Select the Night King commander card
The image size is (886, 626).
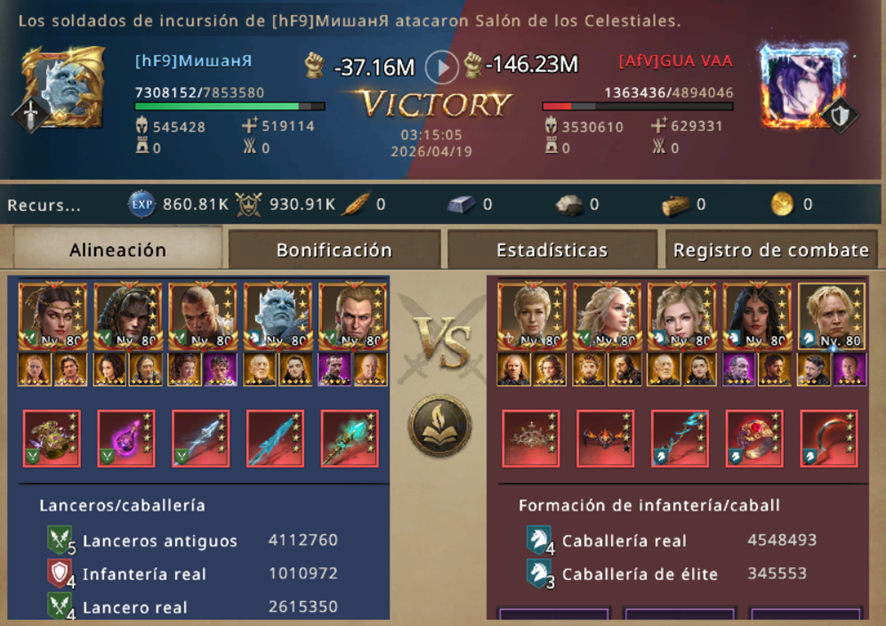(277, 316)
